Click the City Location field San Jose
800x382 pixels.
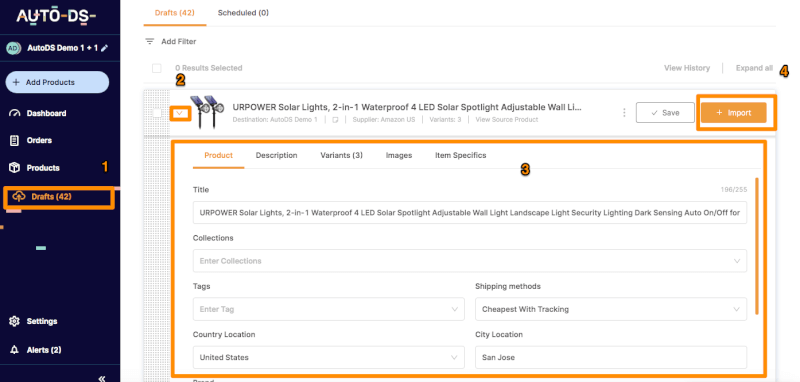click(611, 358)
